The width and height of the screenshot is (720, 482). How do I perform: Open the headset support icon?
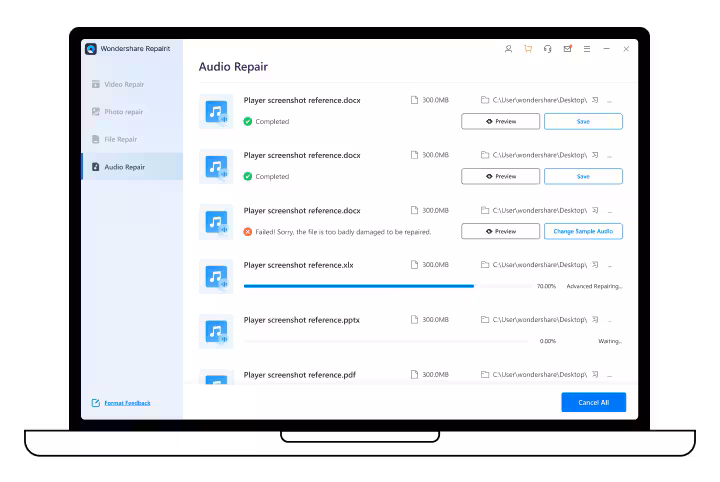pyautogui.click(x=547, y=49)
